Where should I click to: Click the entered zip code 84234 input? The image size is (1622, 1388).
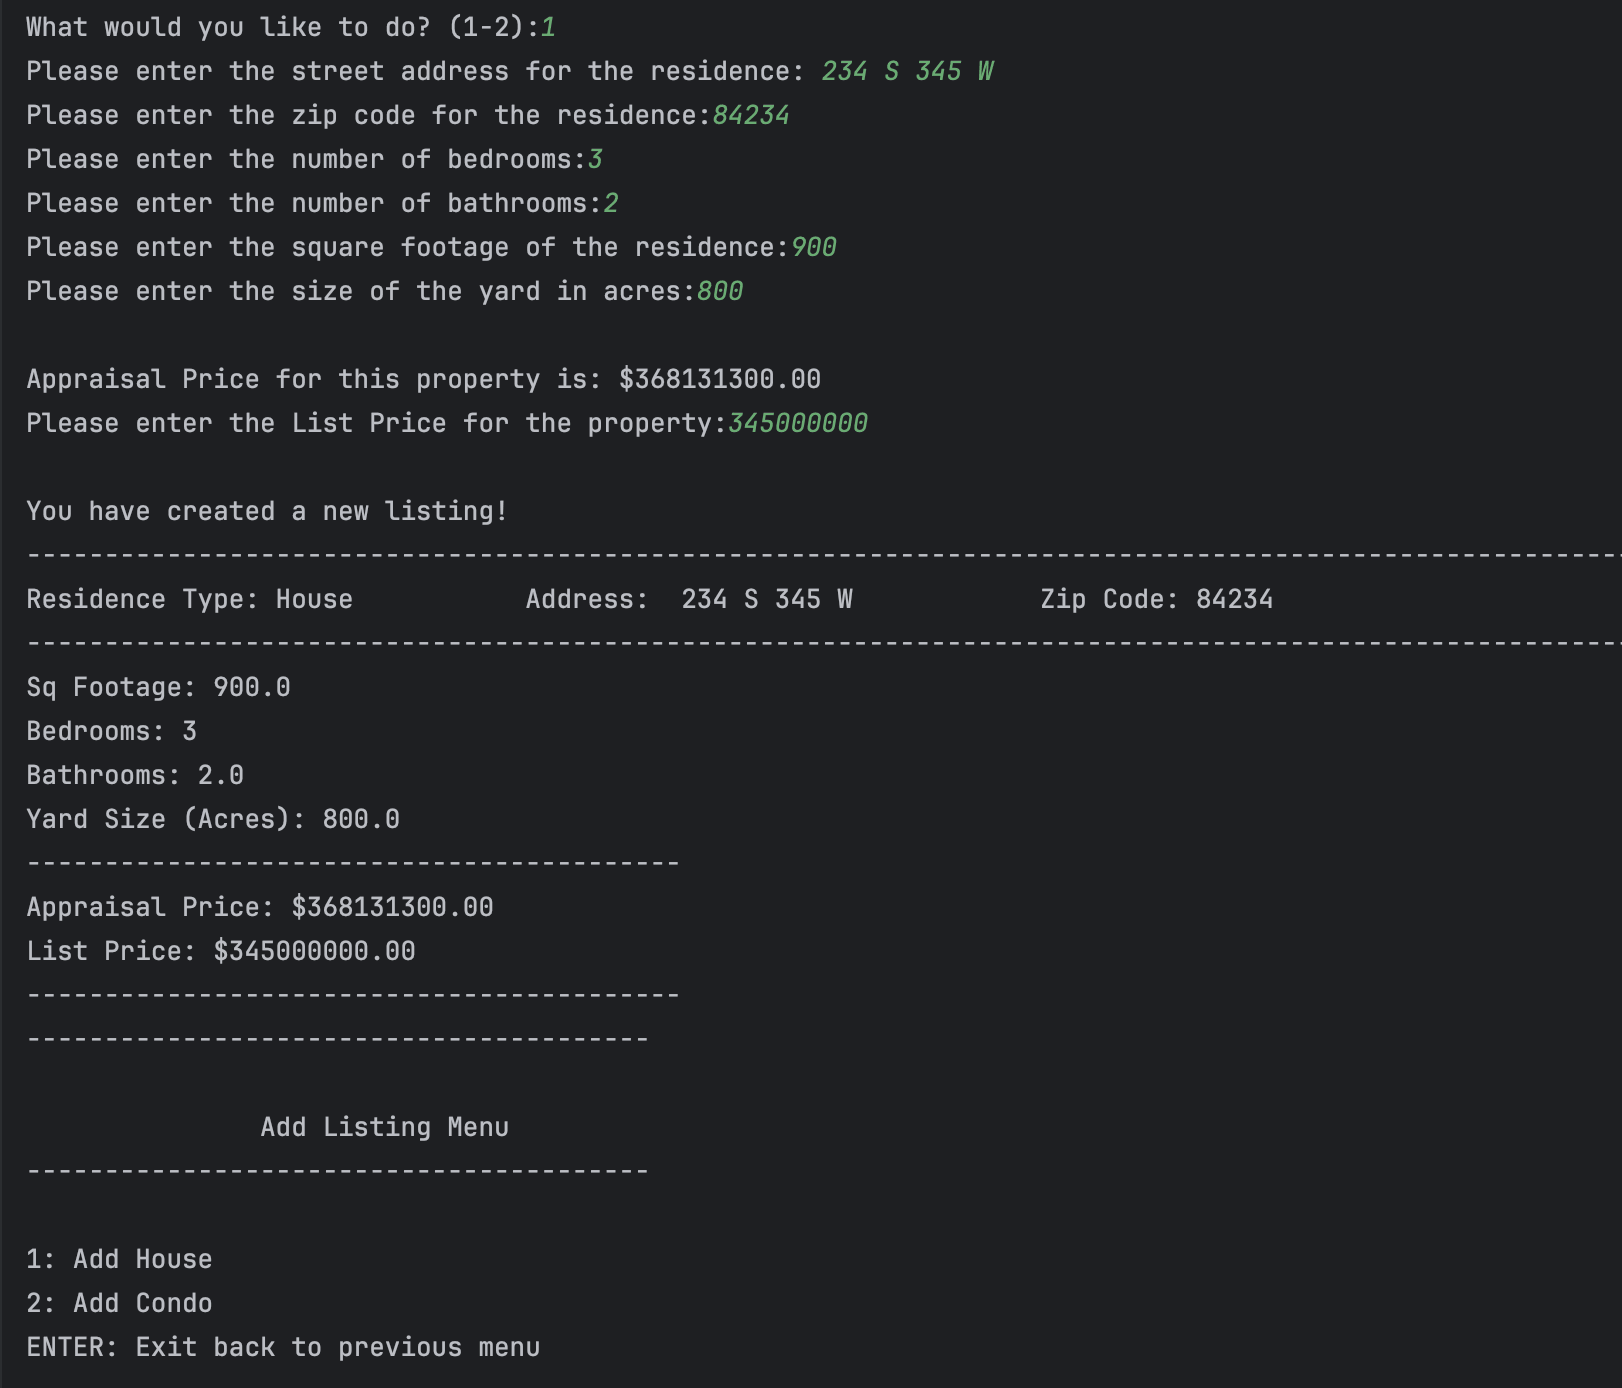[751, 115]
